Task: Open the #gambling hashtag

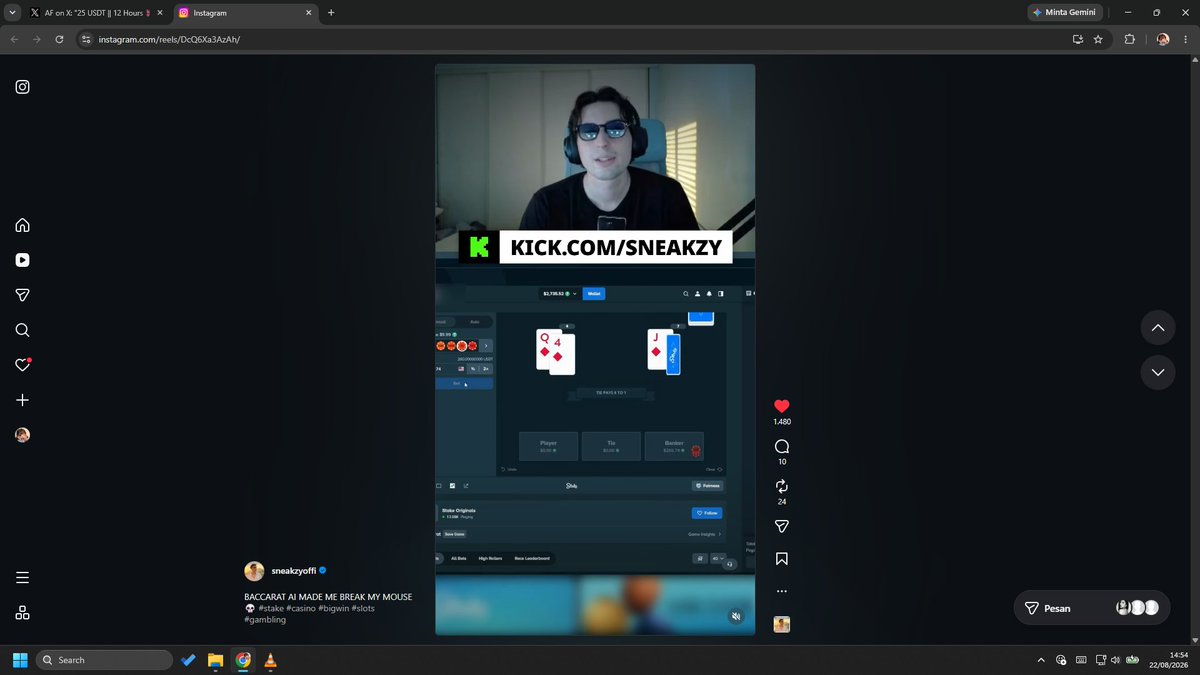Action: [265, 620]
